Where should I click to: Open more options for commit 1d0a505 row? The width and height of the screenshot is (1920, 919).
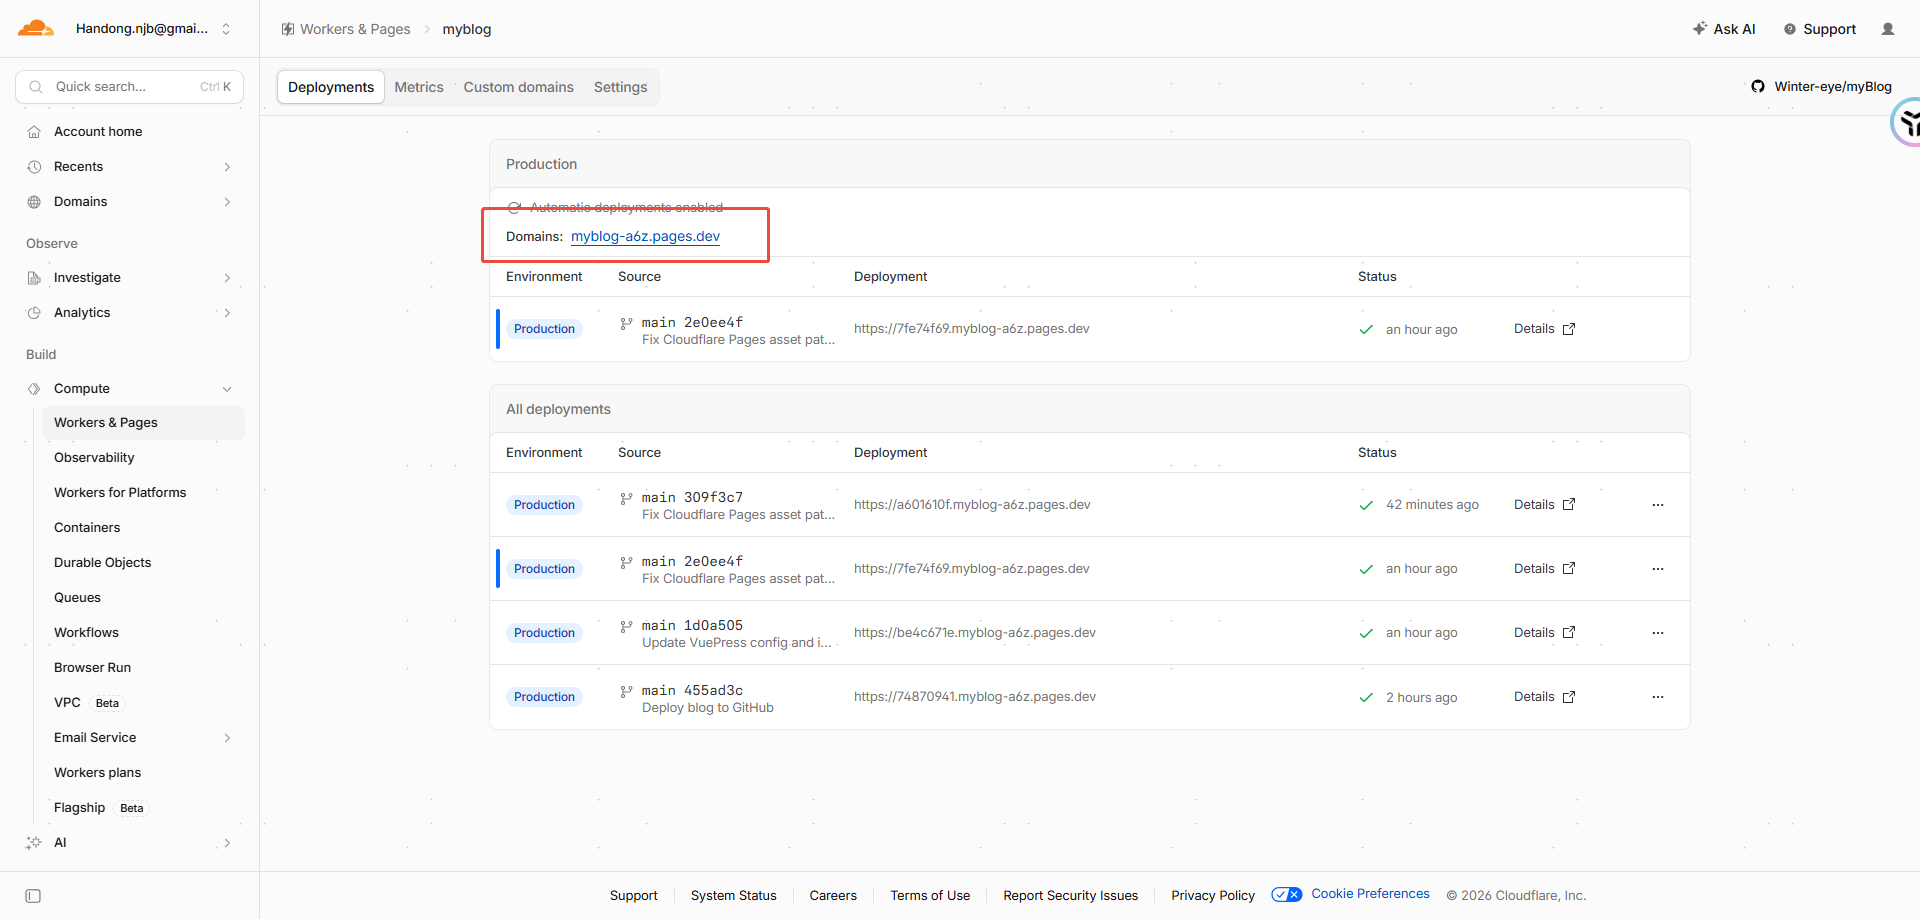[1658, 633]
